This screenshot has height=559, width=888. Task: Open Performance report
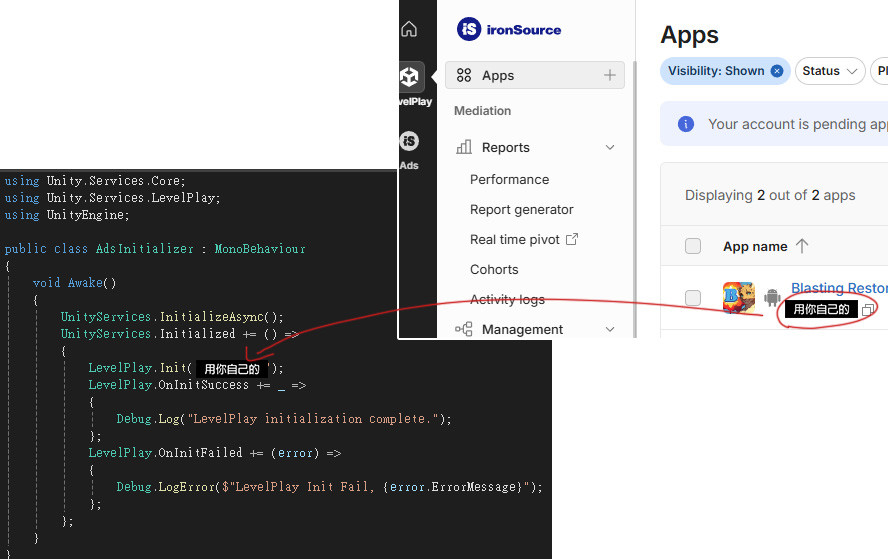[x=509, y=179]
